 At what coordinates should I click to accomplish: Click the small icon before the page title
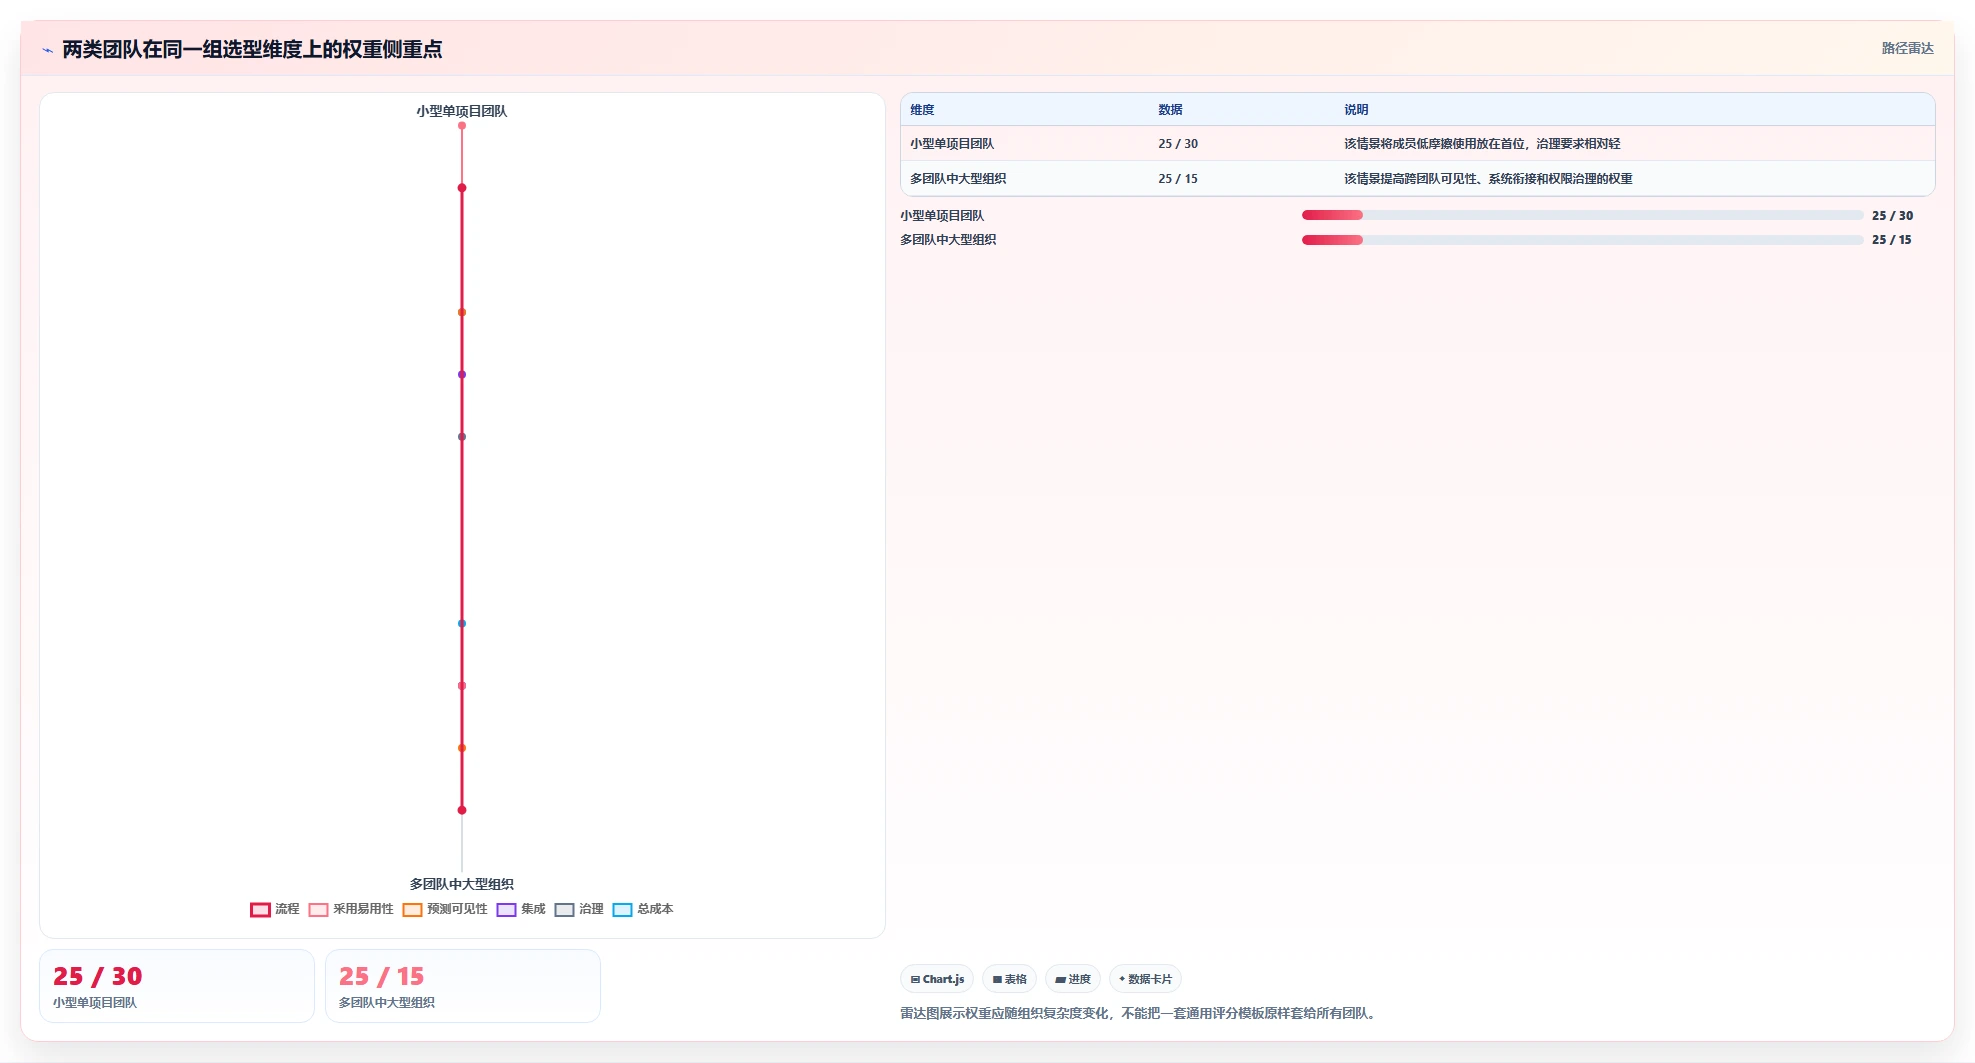(x=47, y=50)
